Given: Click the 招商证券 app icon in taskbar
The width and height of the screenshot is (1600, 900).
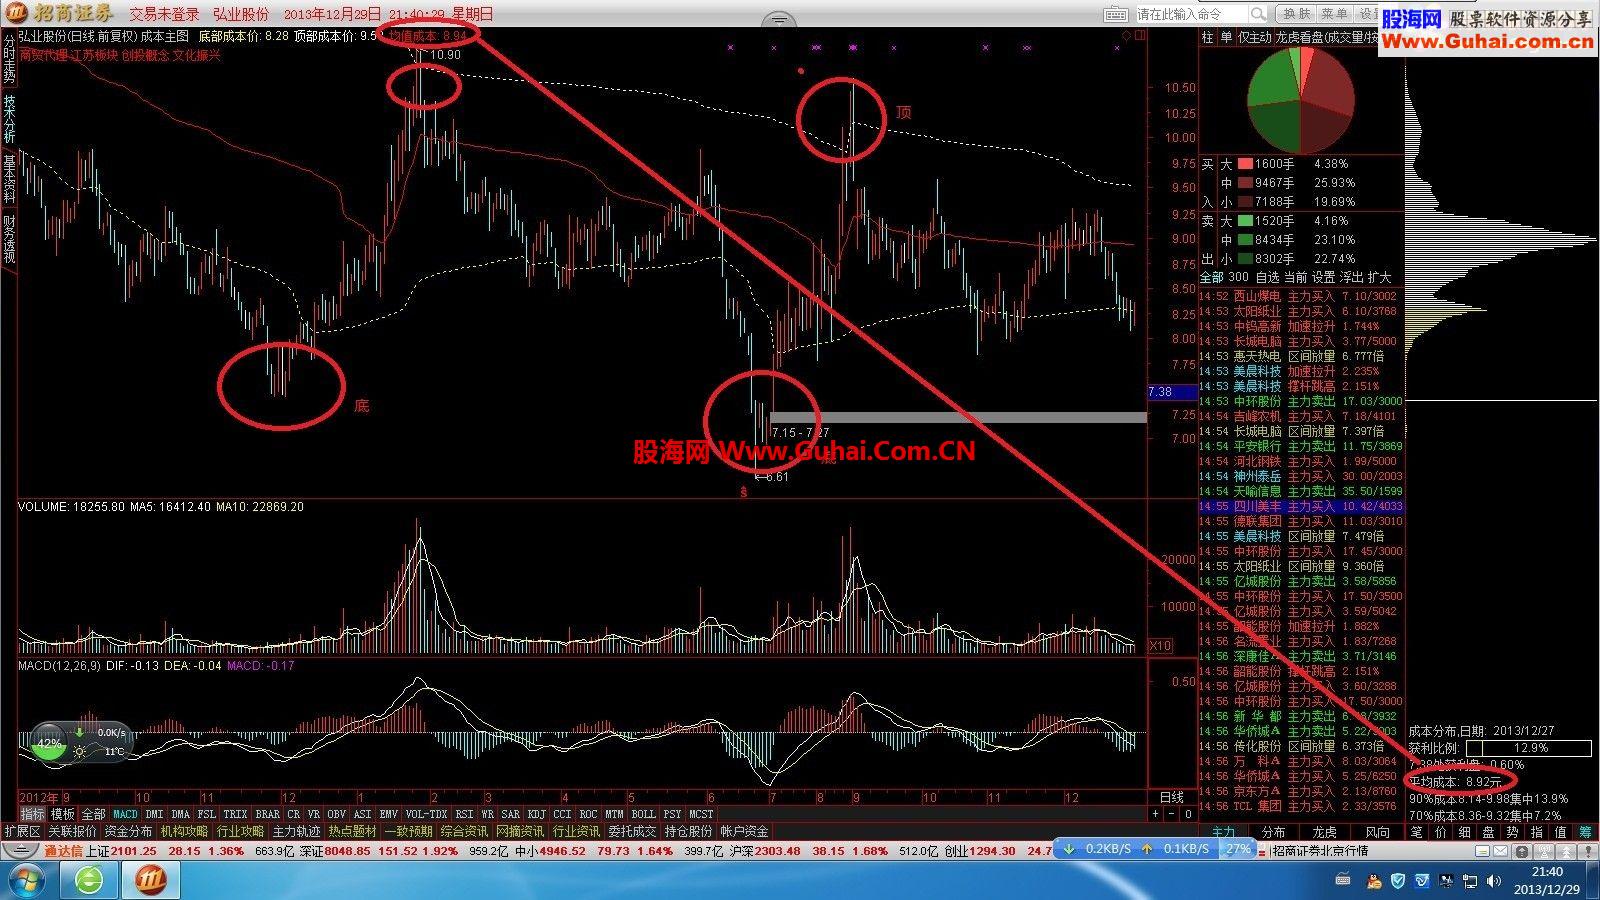Looking at the screenshot, I should tap(153, 881).
